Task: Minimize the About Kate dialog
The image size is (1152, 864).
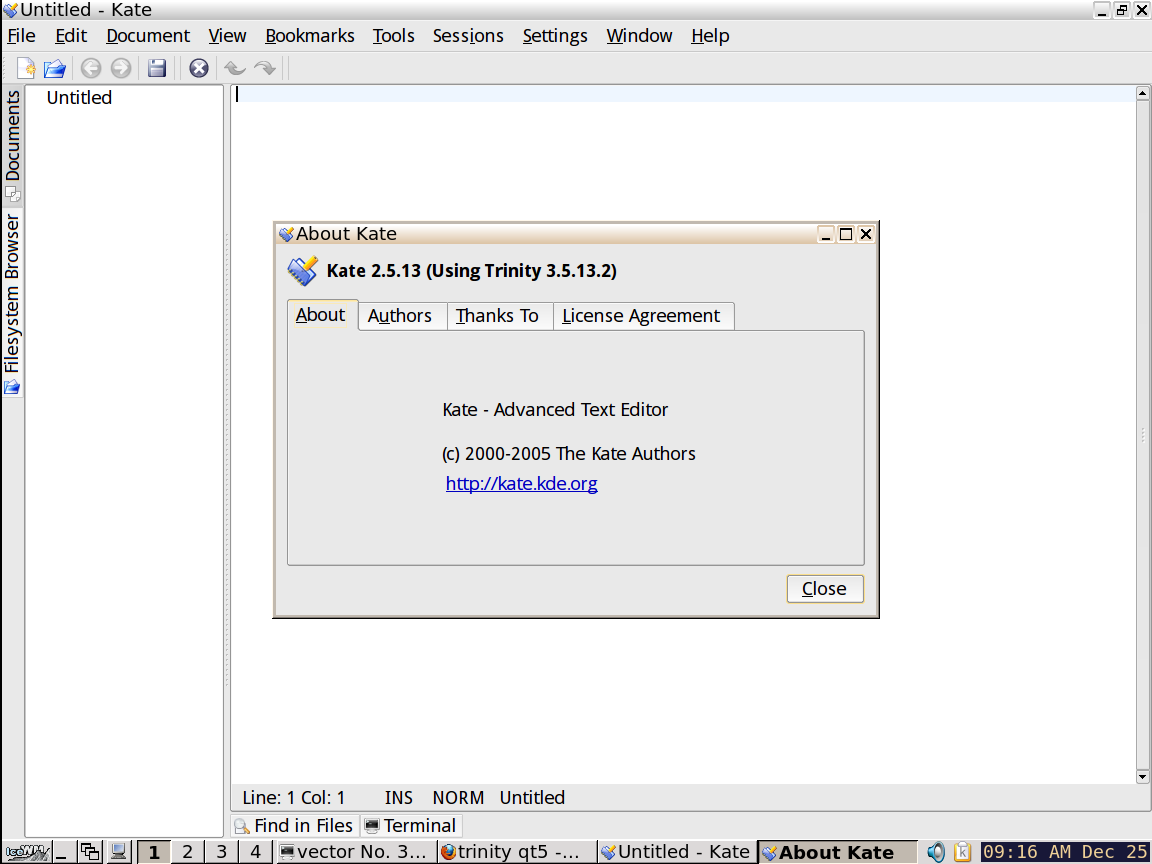Action: [826, 234]
